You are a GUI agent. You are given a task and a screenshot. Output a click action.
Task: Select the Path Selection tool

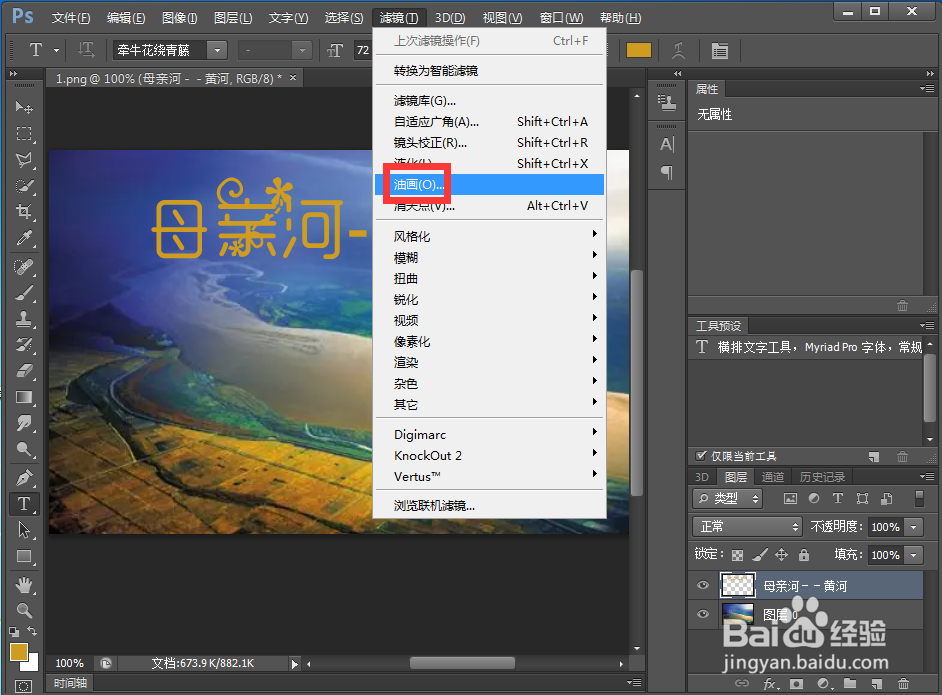(x=24, y=530)
